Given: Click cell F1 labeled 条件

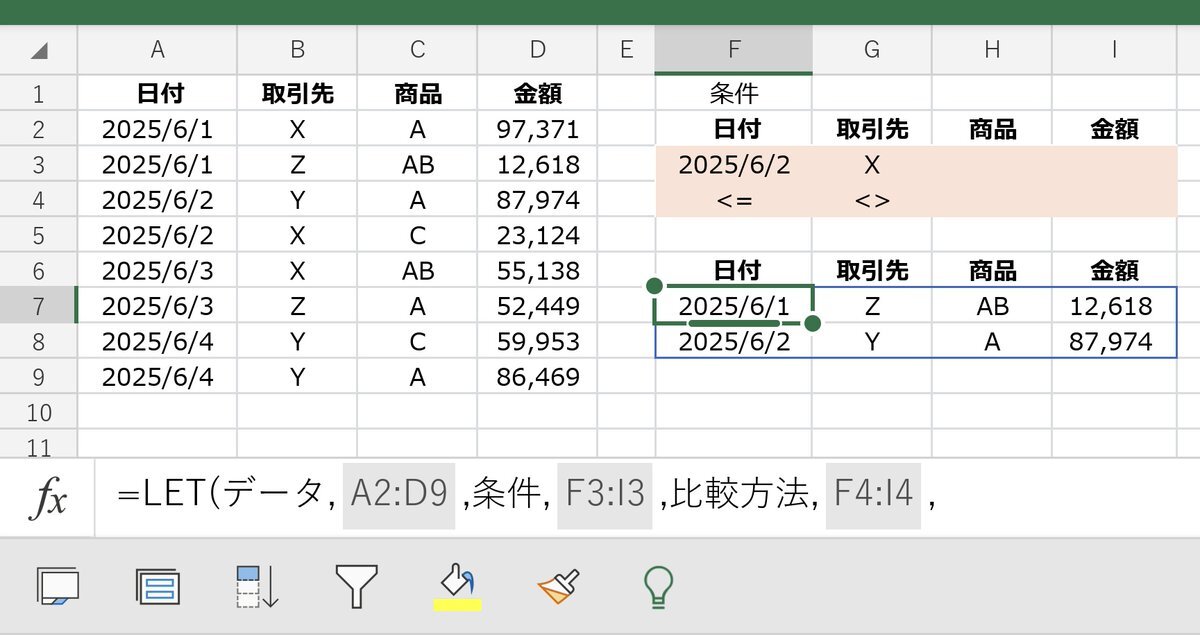Looking at the screenshot, I should [x=734, y=94].
